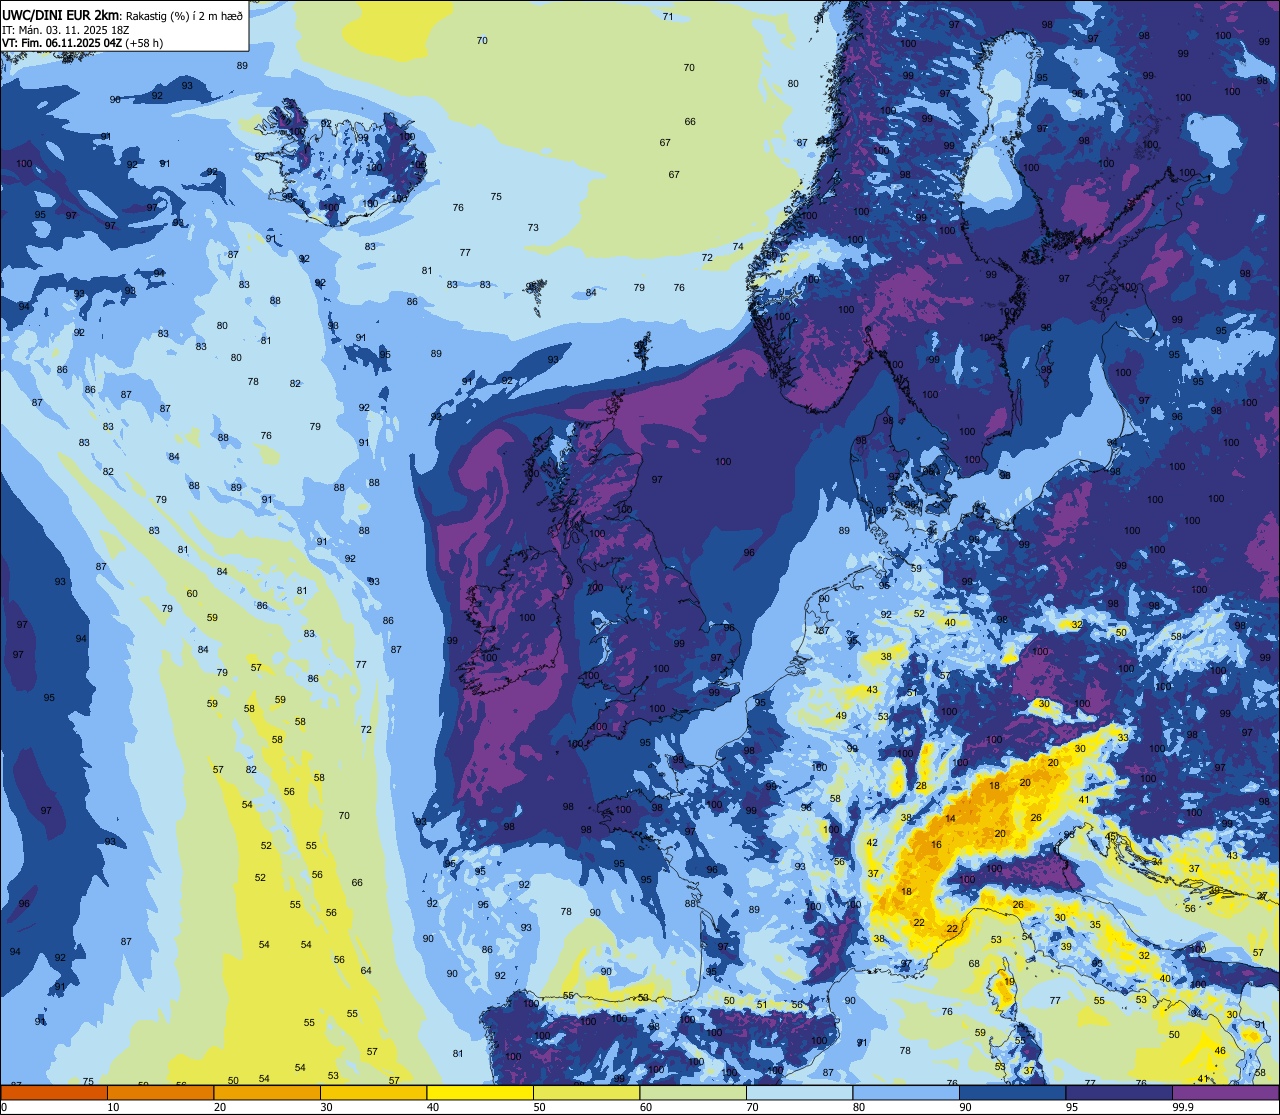Click the value "28" west of the Alps
1280x1115 pixels.
pyautogui.click(x=921, y=786)
